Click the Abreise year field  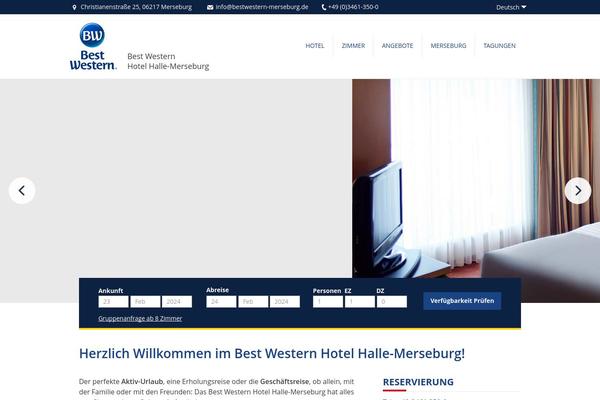point(285,302)
